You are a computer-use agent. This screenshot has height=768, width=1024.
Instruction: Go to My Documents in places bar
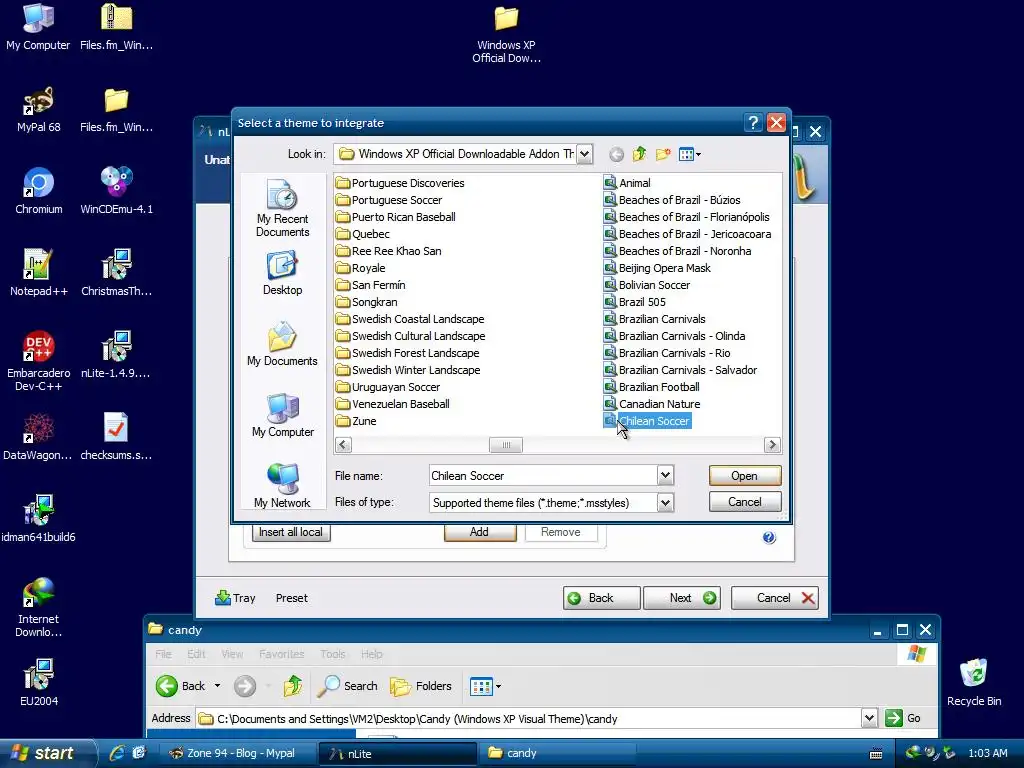[x=282, y=344]
